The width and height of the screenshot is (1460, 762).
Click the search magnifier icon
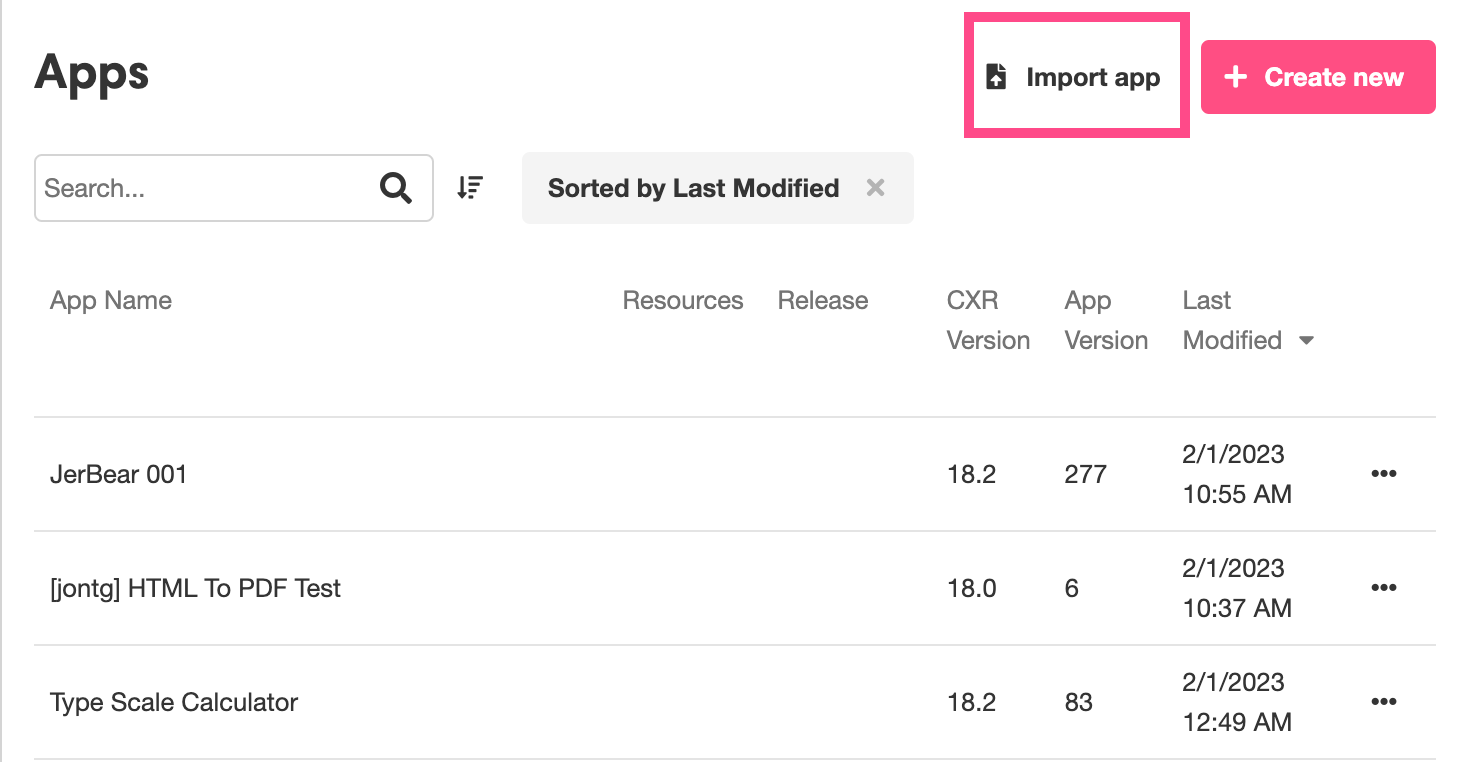[x=396, y=187]
